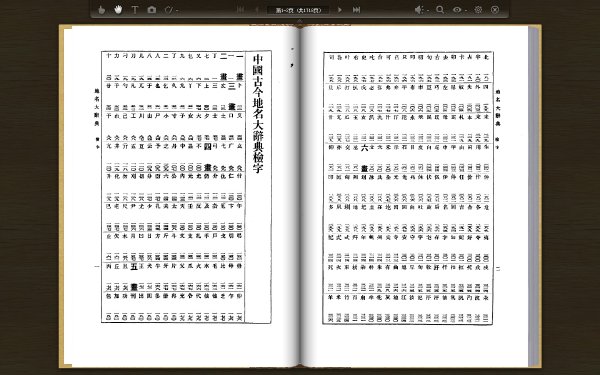Click the bold 五畫 heading on left page
Image resolution: width=600 pixels, height=375 pixels.
pyautogui.click(x=134, y=277)
